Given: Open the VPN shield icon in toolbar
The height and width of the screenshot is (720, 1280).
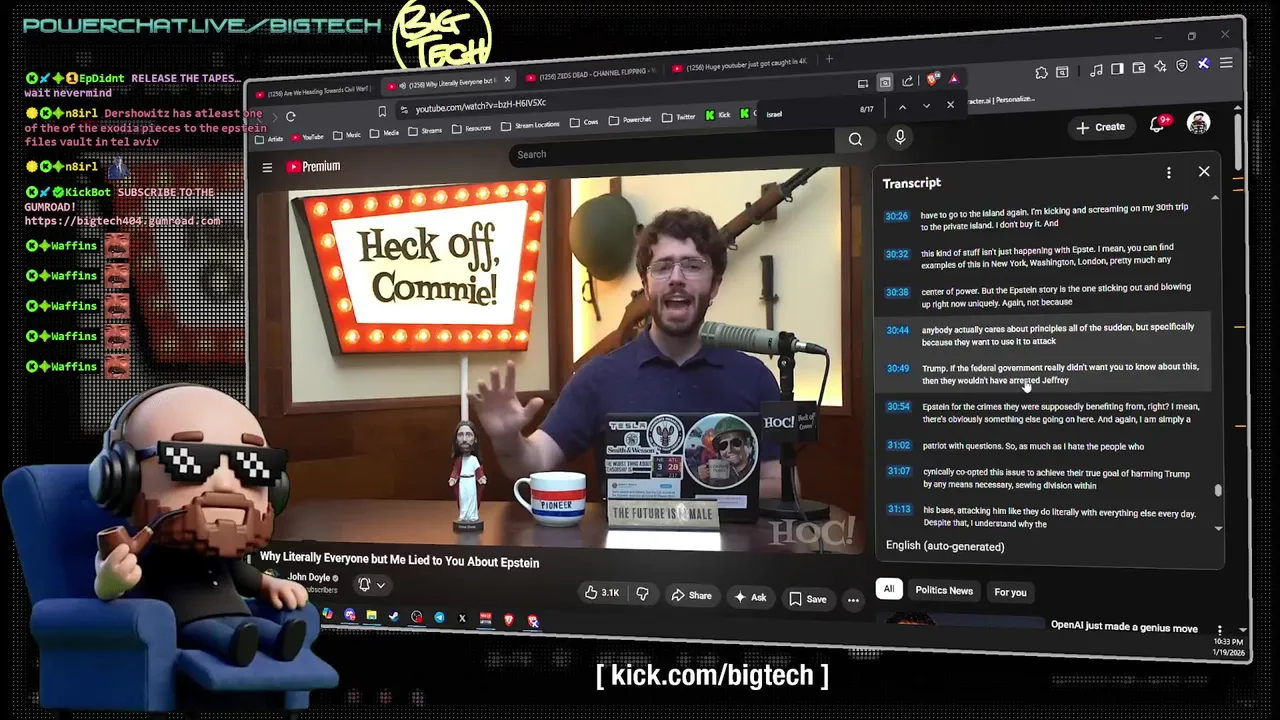Looking at the screenshot, I should pos(1182,66).
